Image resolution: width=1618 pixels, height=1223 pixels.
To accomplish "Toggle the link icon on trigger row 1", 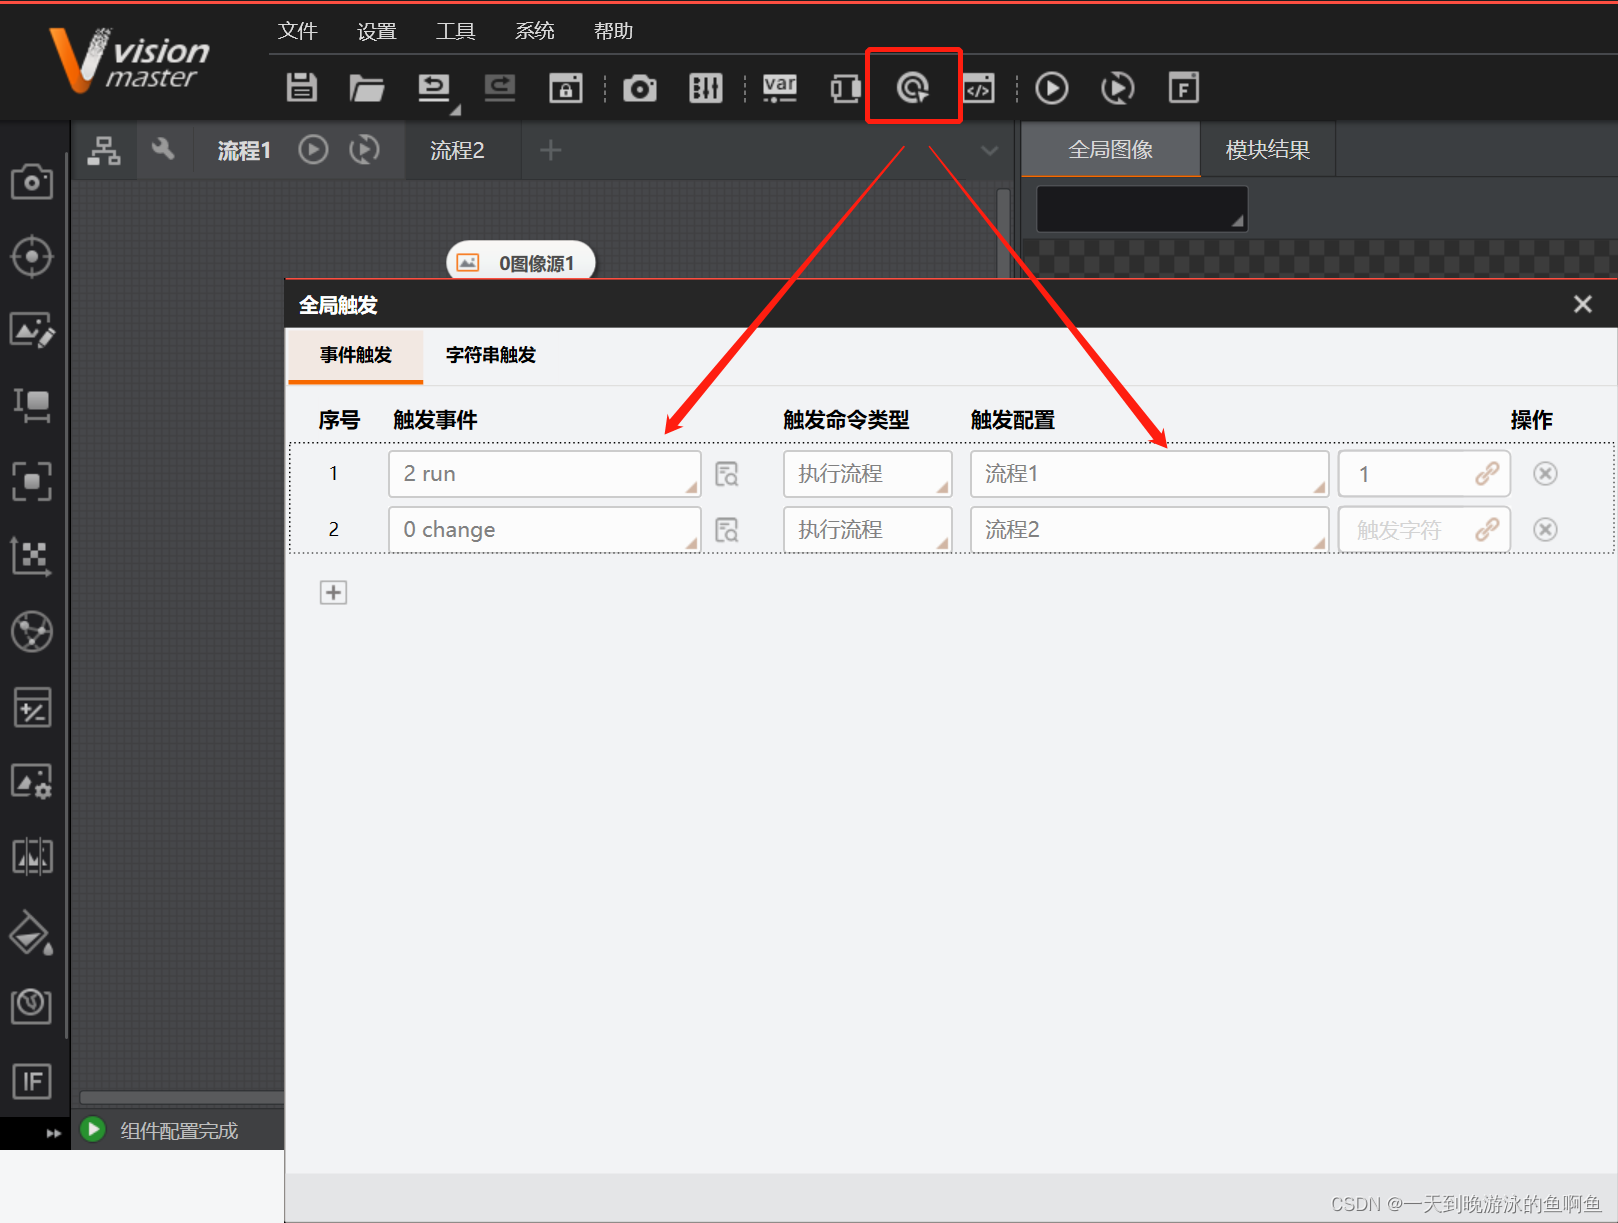I will pos(1489,473).
